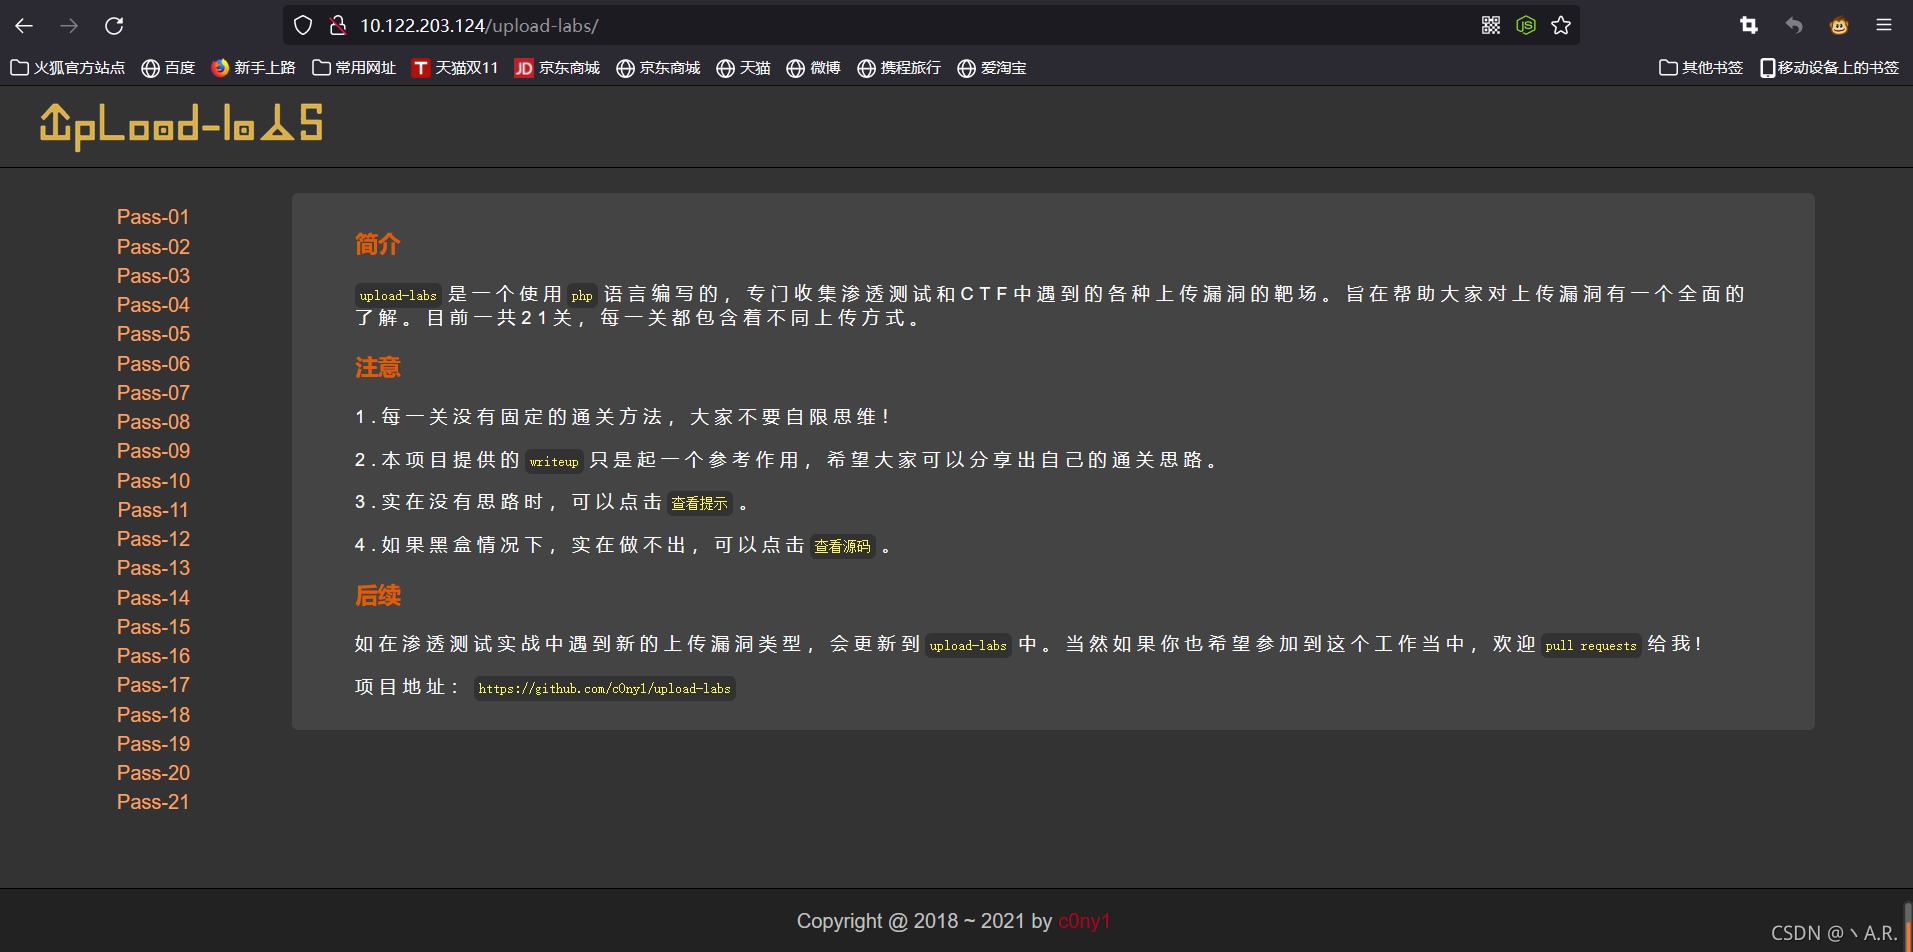
Task: Choose Pass-20 from the list
Action: pos(153,773)
